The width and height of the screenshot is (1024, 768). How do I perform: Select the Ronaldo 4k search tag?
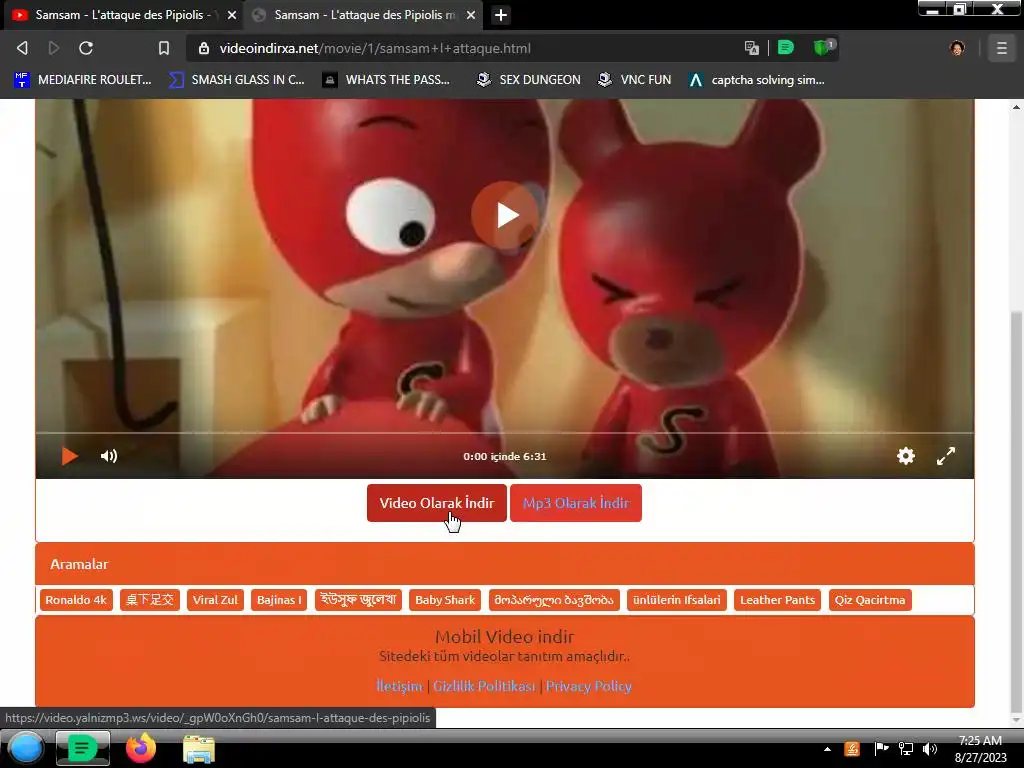click(x=76, y=600)
